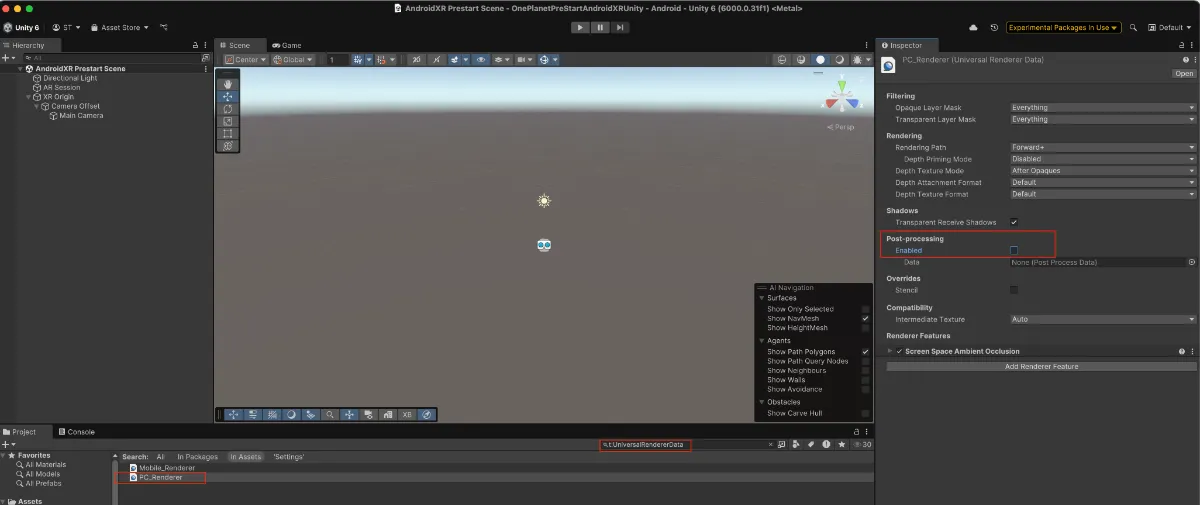The image size is (1200, 505).
Task: Expand Screen Space Ambient Occlusion foldout
Action: 890,352
